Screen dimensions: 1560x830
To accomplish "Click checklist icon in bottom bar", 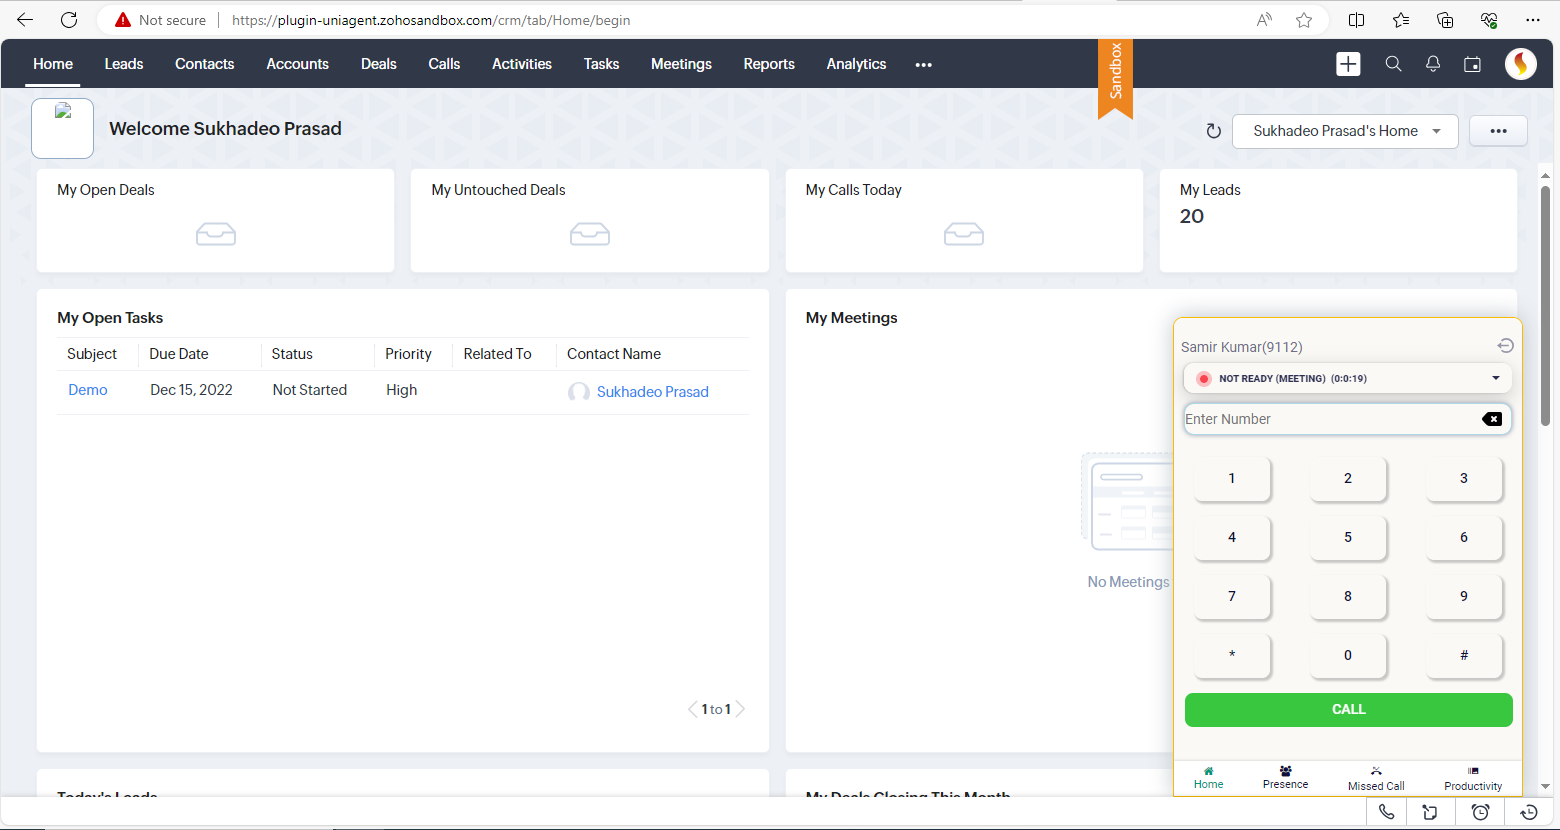I will tap(1430, 812).
